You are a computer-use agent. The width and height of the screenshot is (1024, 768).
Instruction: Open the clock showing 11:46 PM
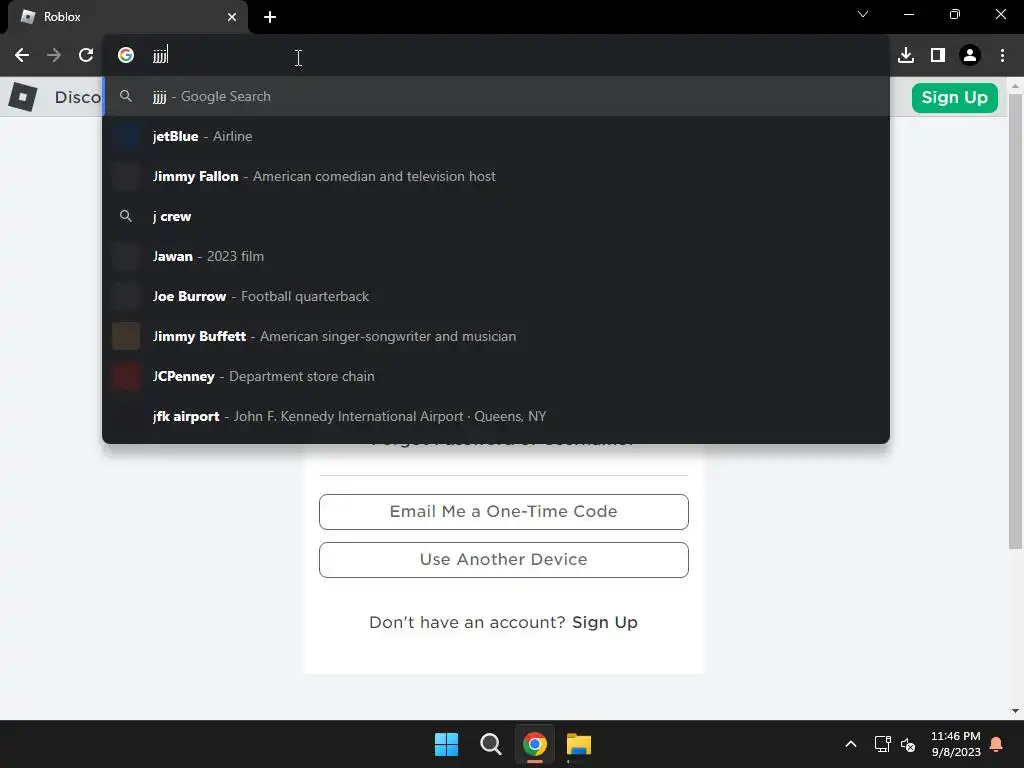click(955, 744)
